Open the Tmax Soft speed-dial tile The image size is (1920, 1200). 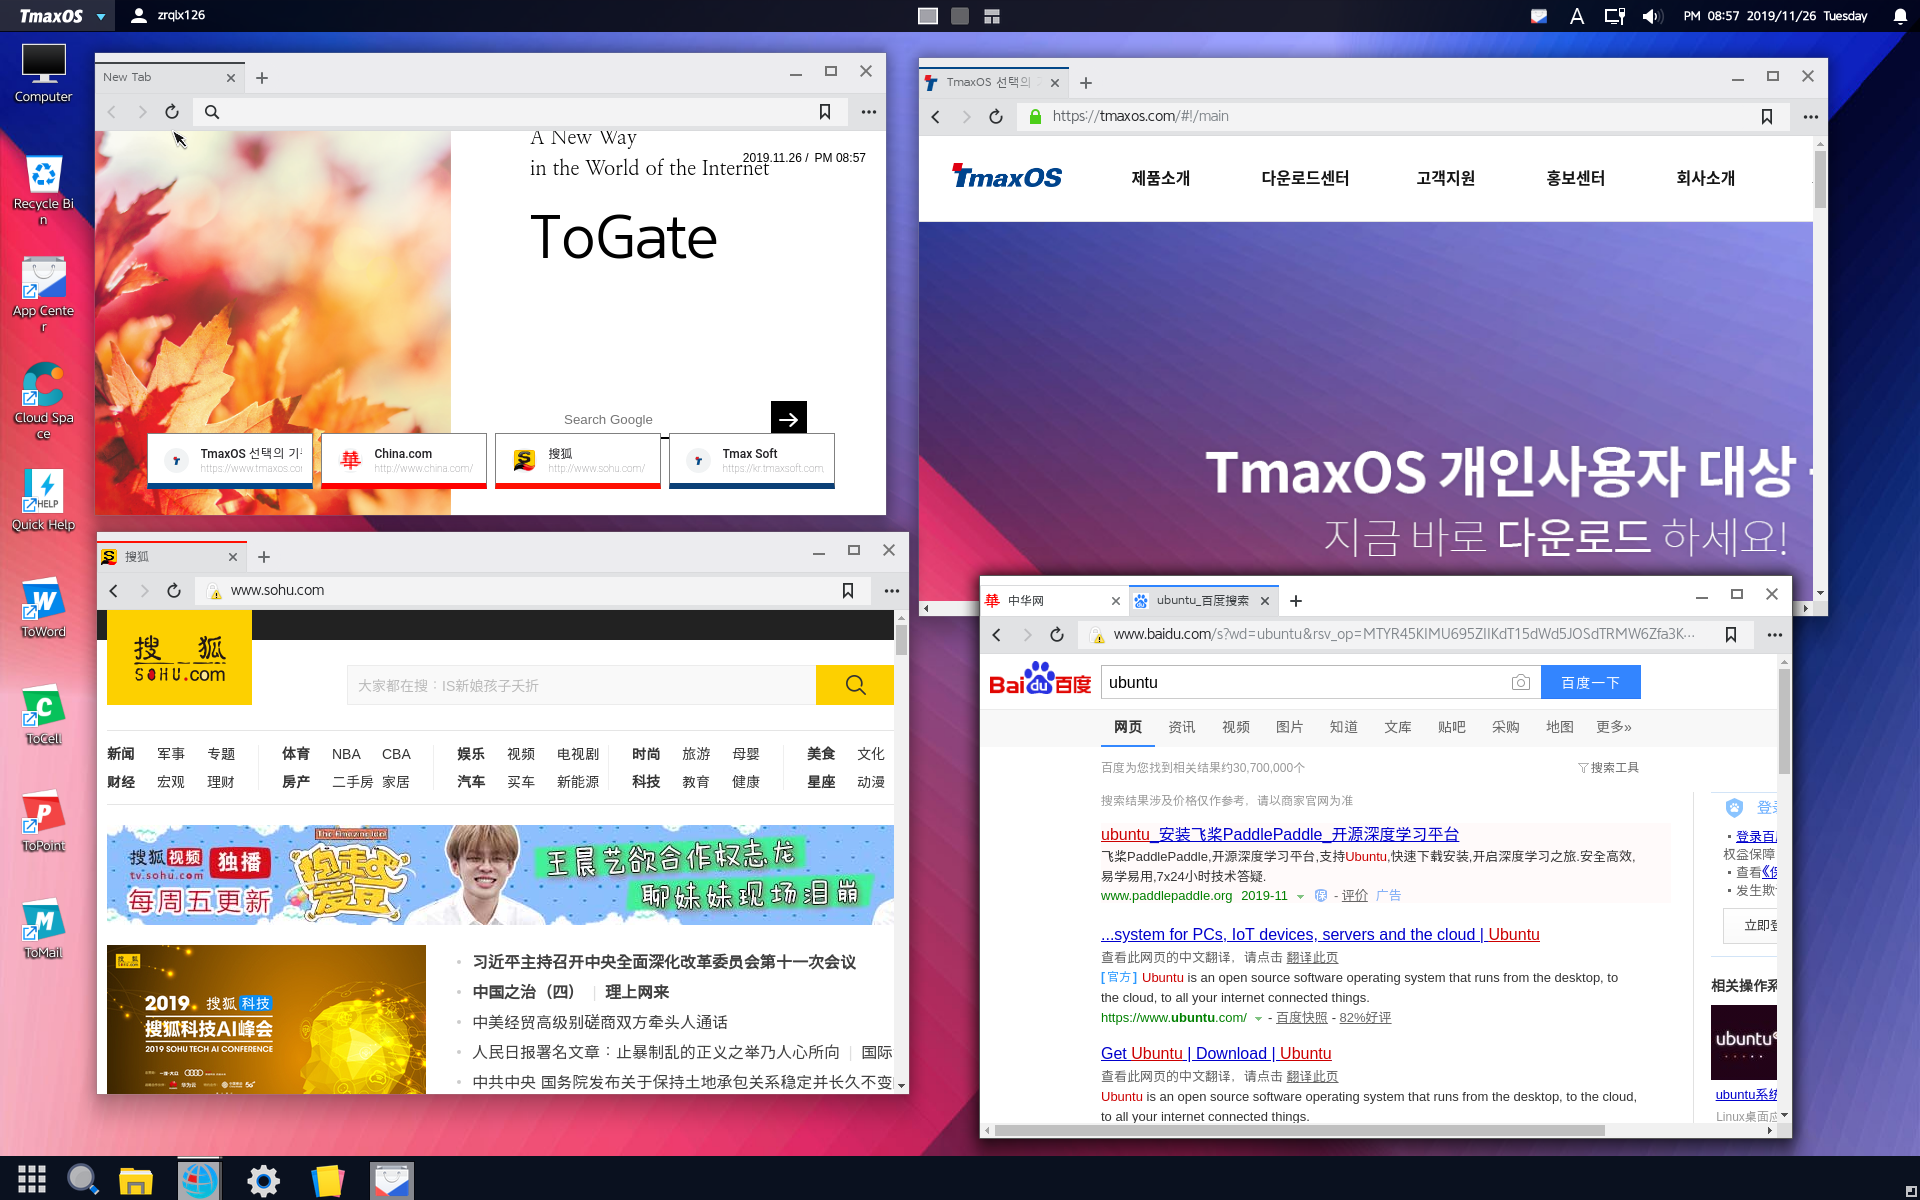[x=752, y=461]
